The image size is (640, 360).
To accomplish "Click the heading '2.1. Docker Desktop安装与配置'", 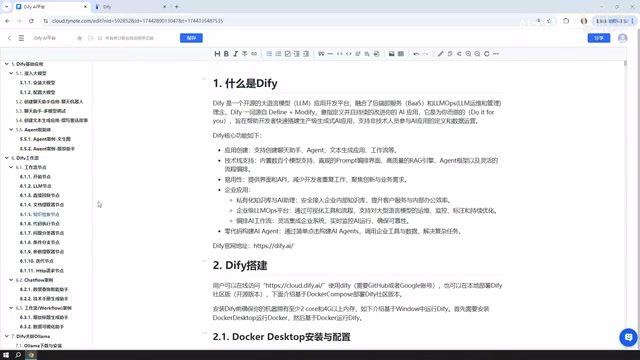I will tap(281, 337).
